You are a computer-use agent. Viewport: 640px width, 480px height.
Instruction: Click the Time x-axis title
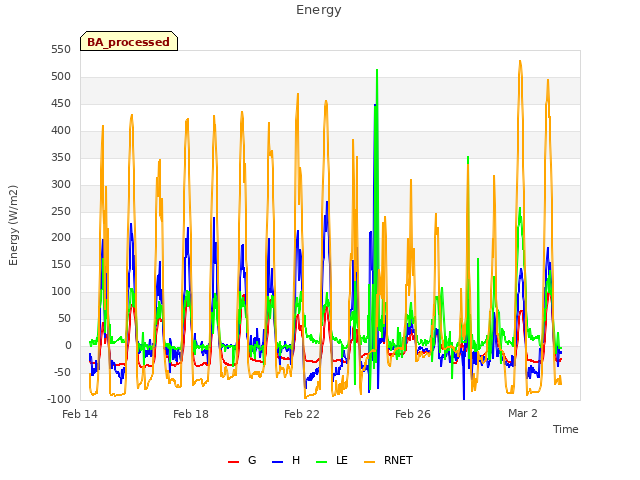click(x=565, y=429)
